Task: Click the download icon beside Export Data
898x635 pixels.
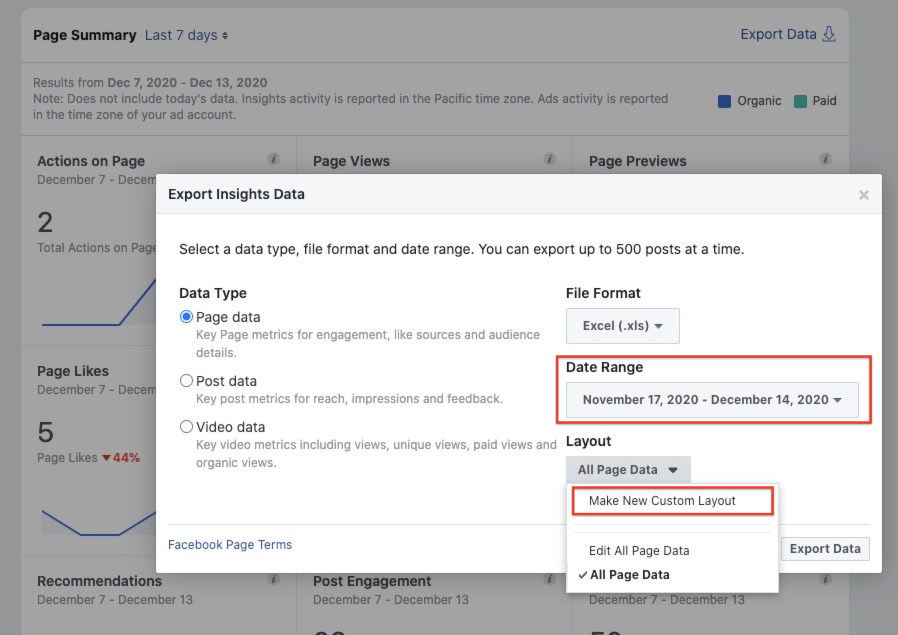Action: pyautogui.click(x=829, y=34)
